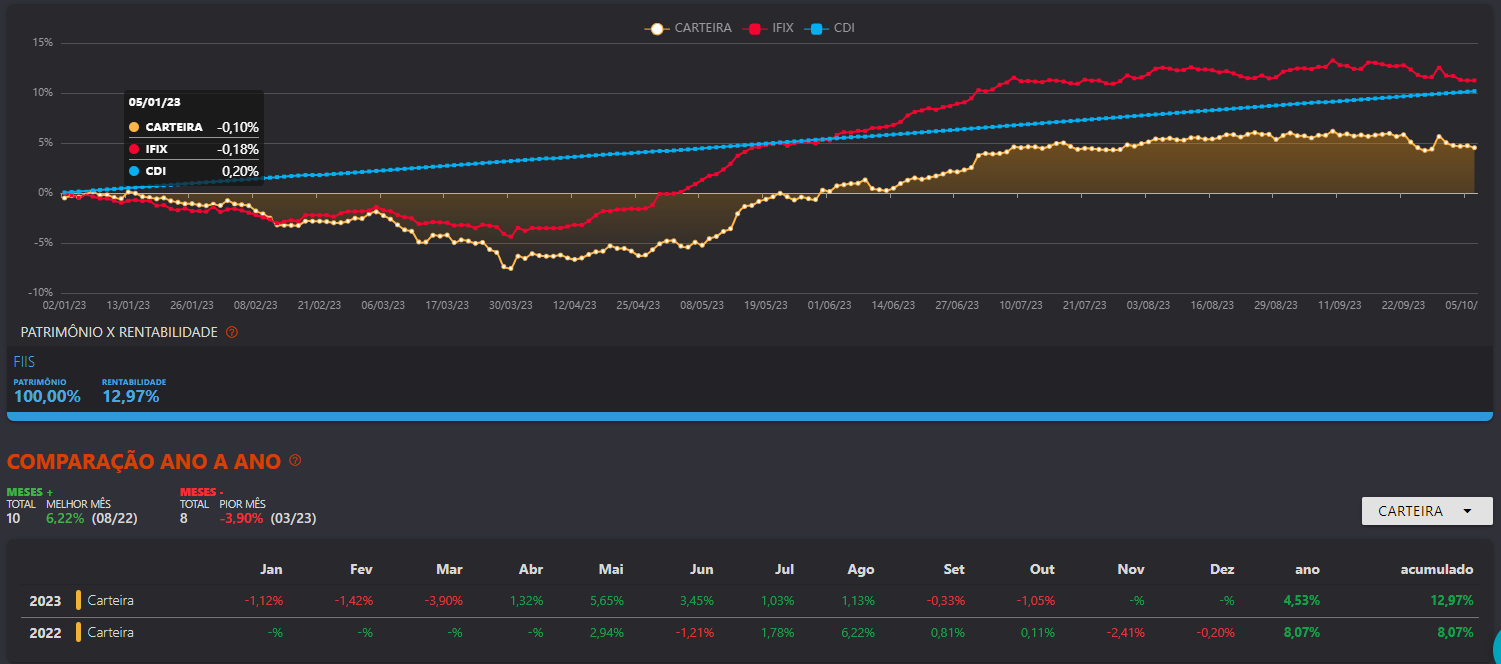
Task: Click the 2023 August value 1,13%
Action: pyautogui.click(x=857, y=601)
